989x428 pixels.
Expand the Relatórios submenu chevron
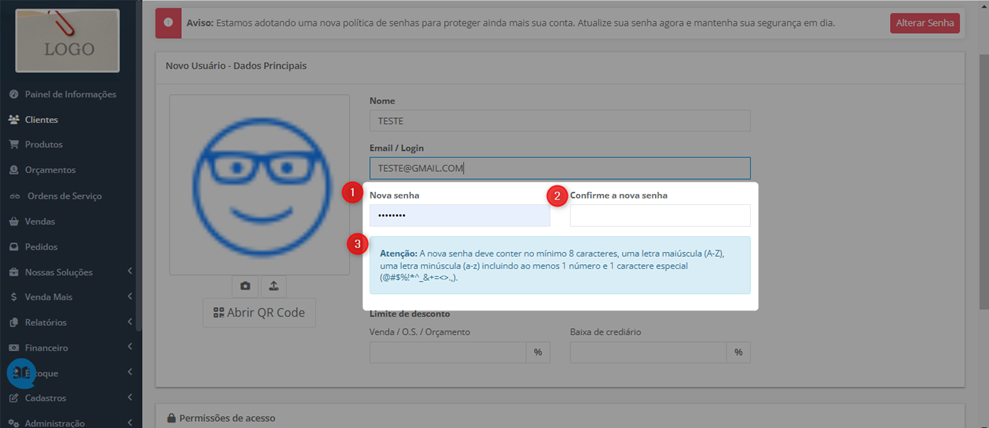coord(129,322)
